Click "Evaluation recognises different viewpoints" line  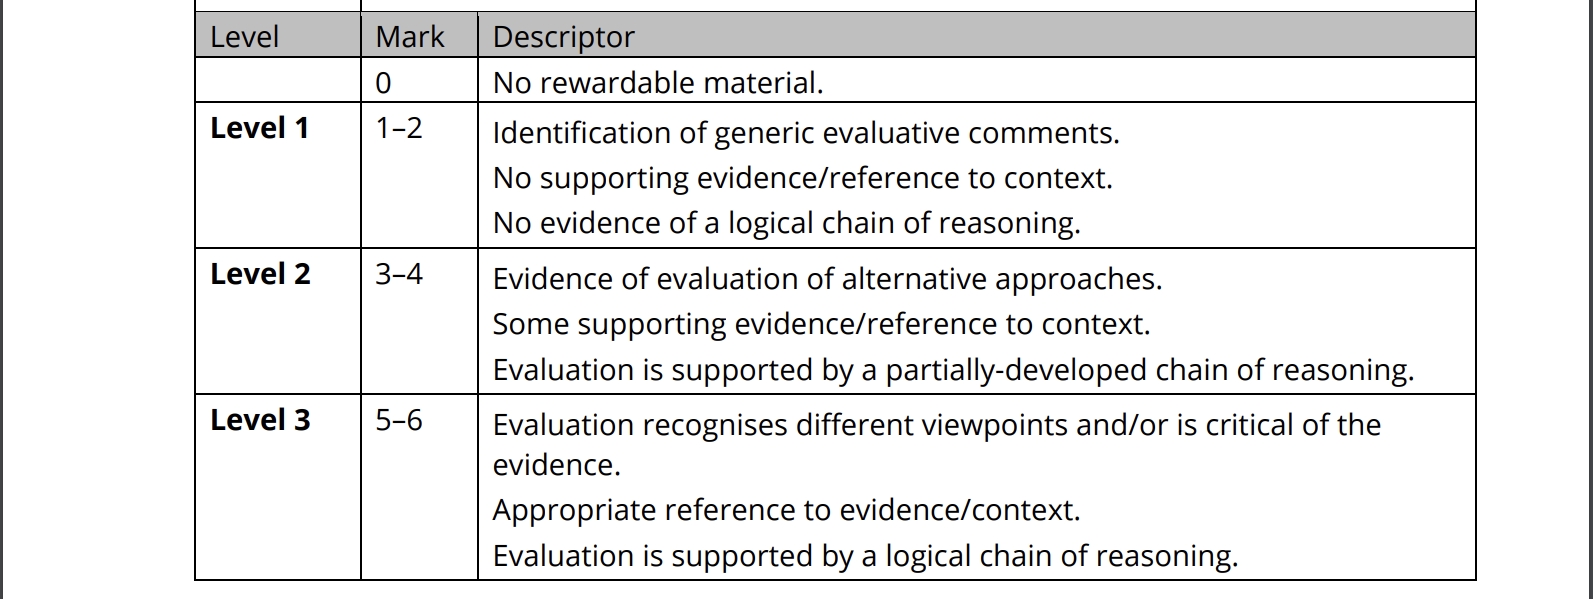pyautogui.click(x=936, y=425)
